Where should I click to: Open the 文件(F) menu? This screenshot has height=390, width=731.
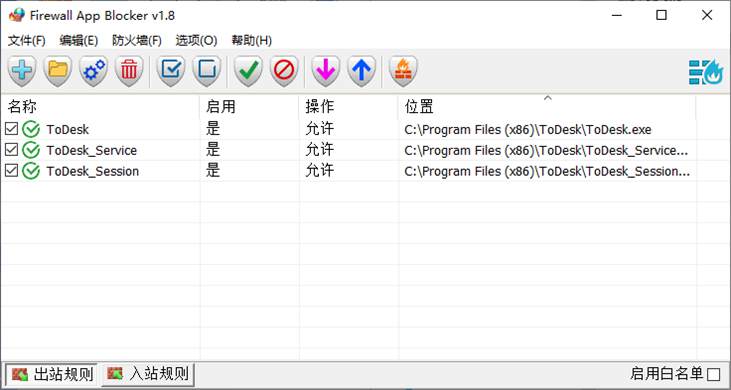pos(27,41)
